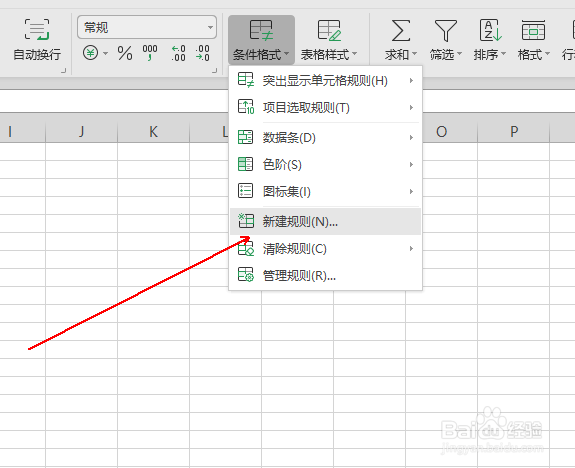This screenshot has height=468, width=575.
Task: Apply thousands separator 000 style
Action: pyautogui.click(x=150, y=53)
